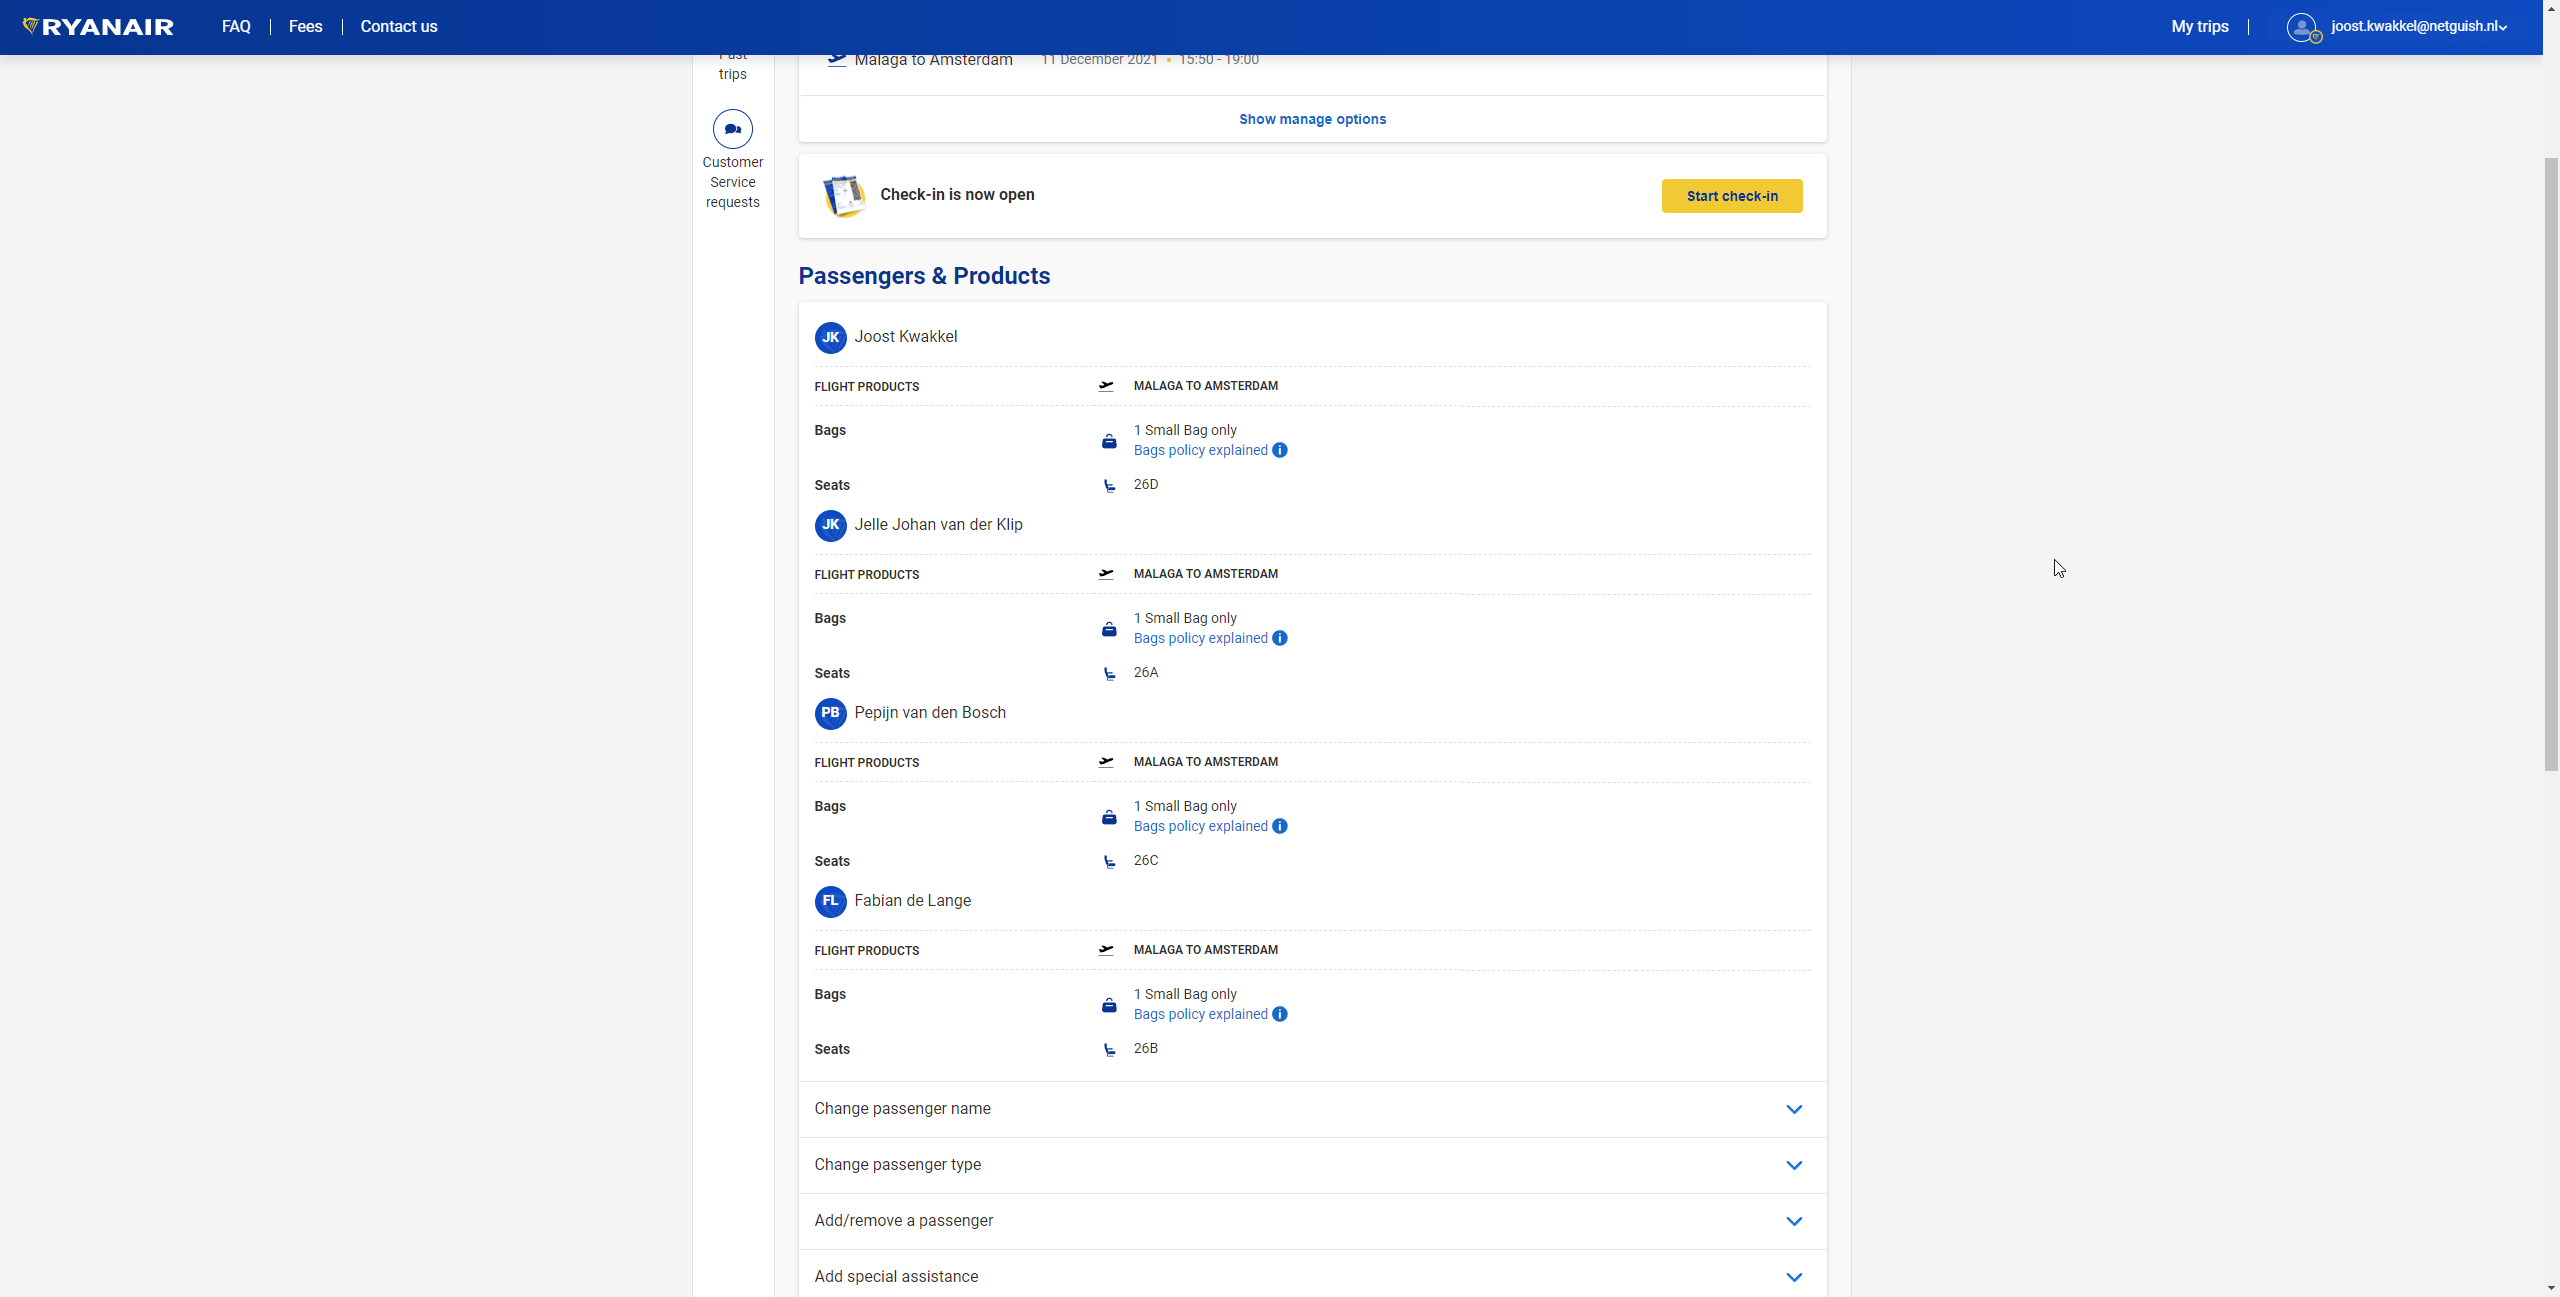
Task: Click the user account avatar icon
Action: (x=2302, y=27)
